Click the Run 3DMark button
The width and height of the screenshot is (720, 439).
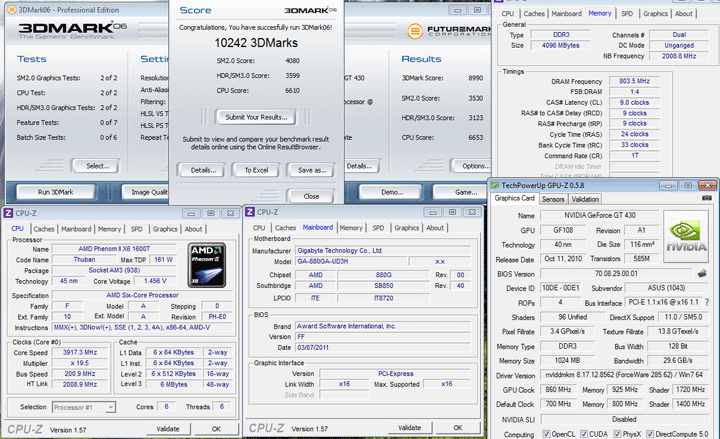56,192
